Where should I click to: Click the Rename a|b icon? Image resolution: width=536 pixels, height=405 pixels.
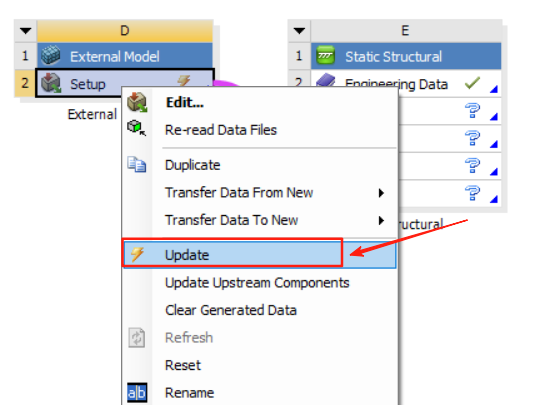click(x=137, y=393)
